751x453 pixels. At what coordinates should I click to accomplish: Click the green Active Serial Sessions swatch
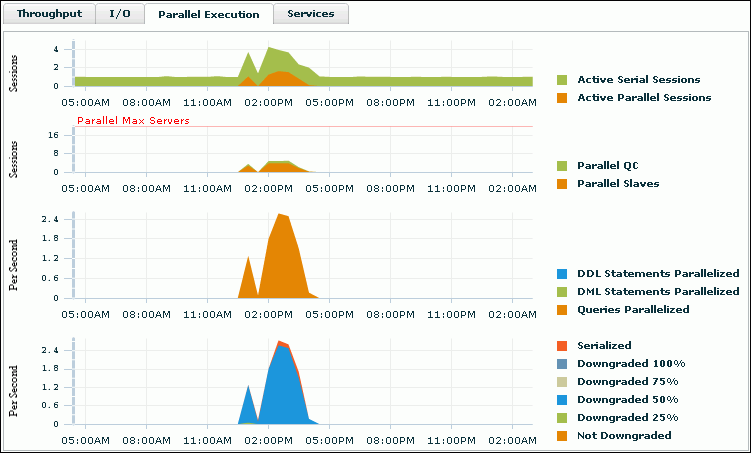pyautogui.click(x=562, y=79)
